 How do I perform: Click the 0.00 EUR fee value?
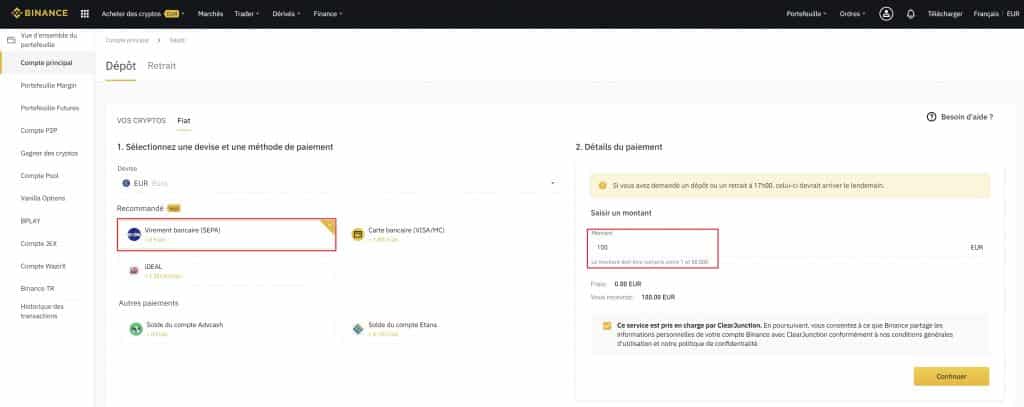tap(628, 284)
